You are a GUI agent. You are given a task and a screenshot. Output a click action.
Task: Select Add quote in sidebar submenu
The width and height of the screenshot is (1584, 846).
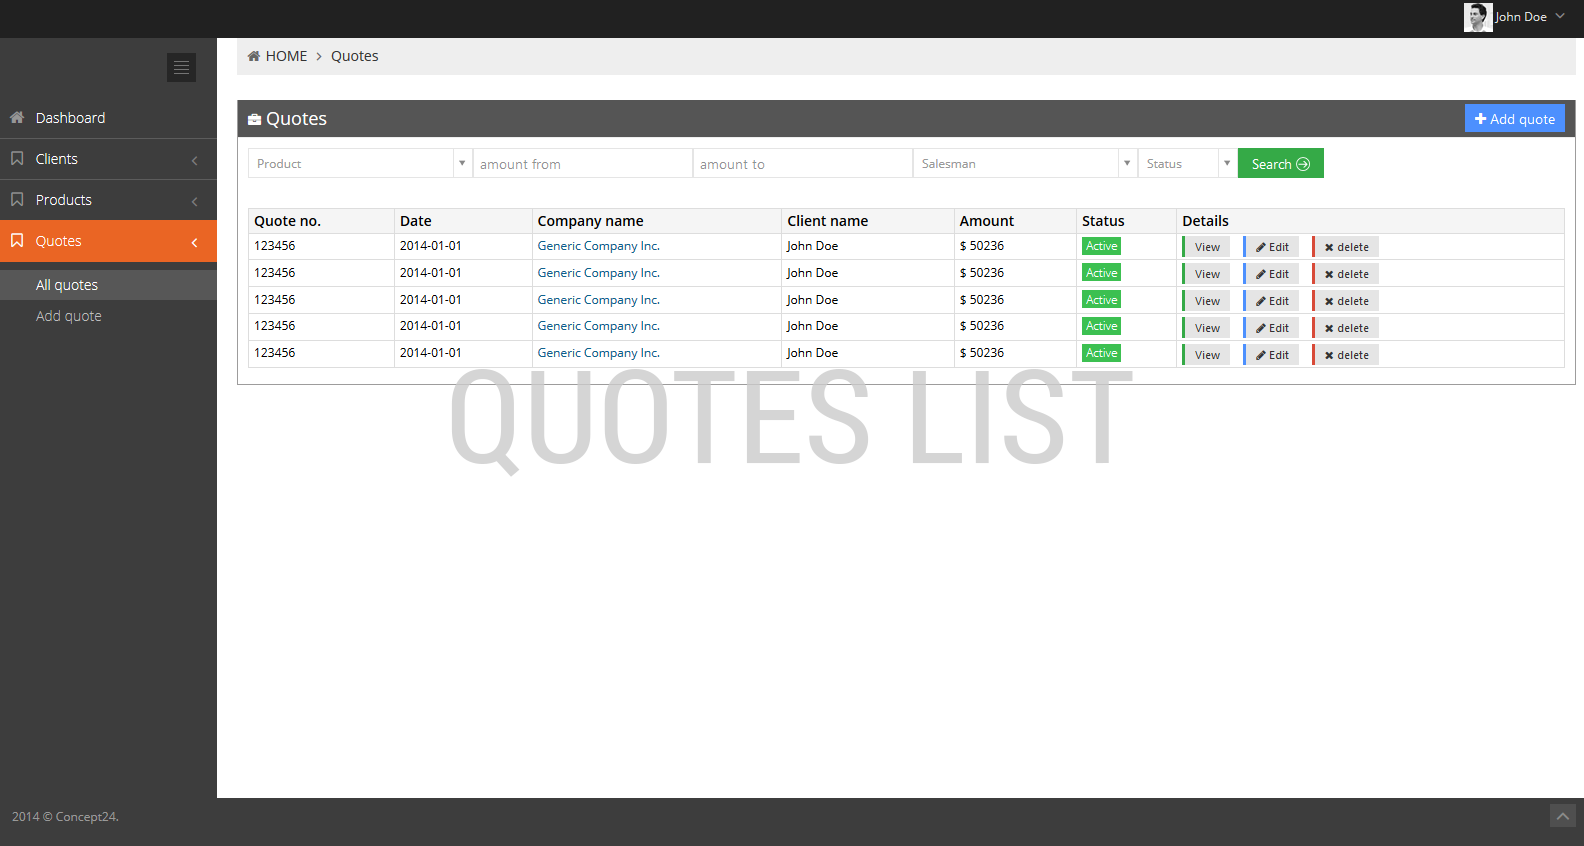[x=69, y=316]
